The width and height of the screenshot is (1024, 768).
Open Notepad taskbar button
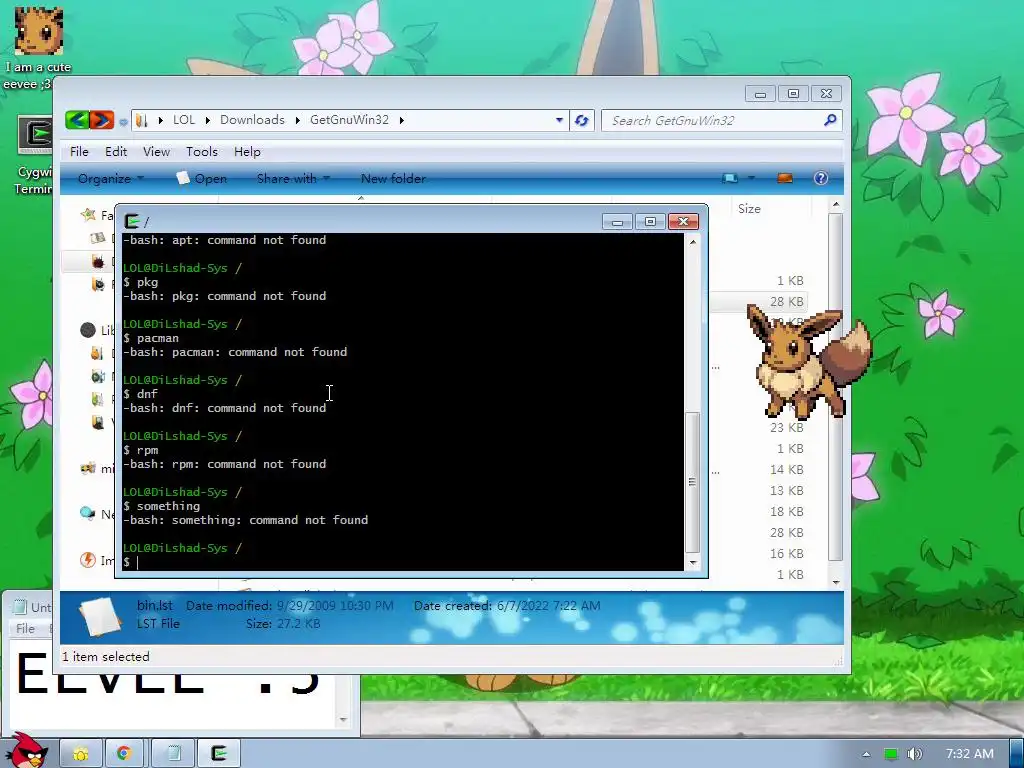(172, 754)
